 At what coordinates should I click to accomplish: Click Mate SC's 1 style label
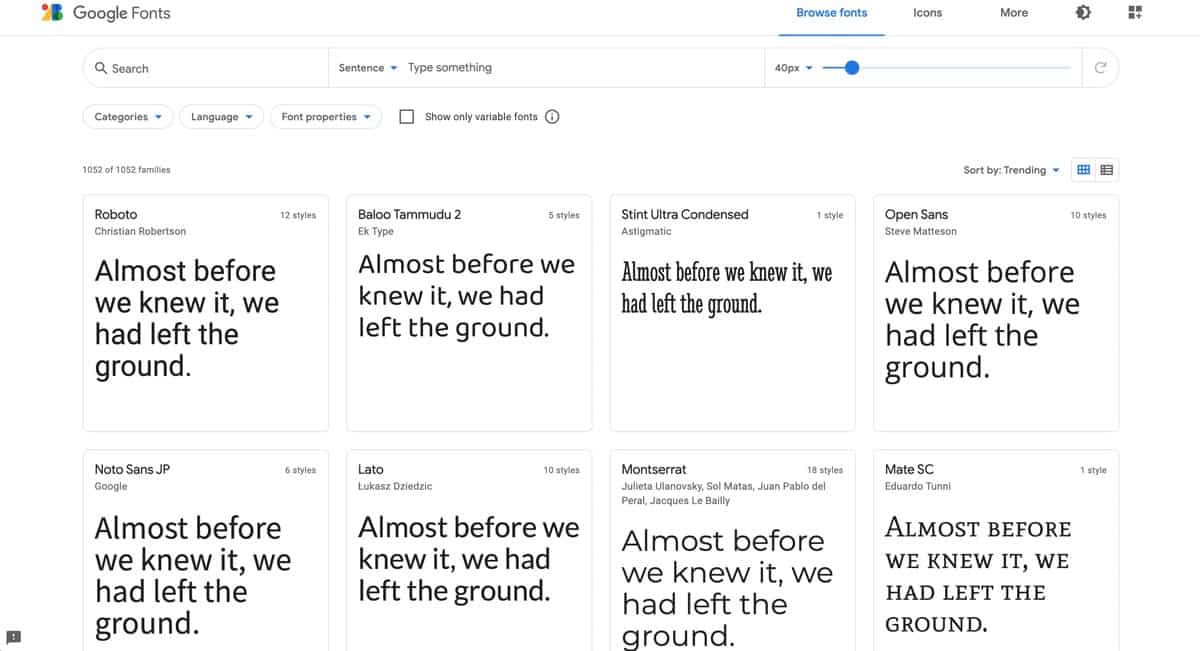click(1093, 470)
